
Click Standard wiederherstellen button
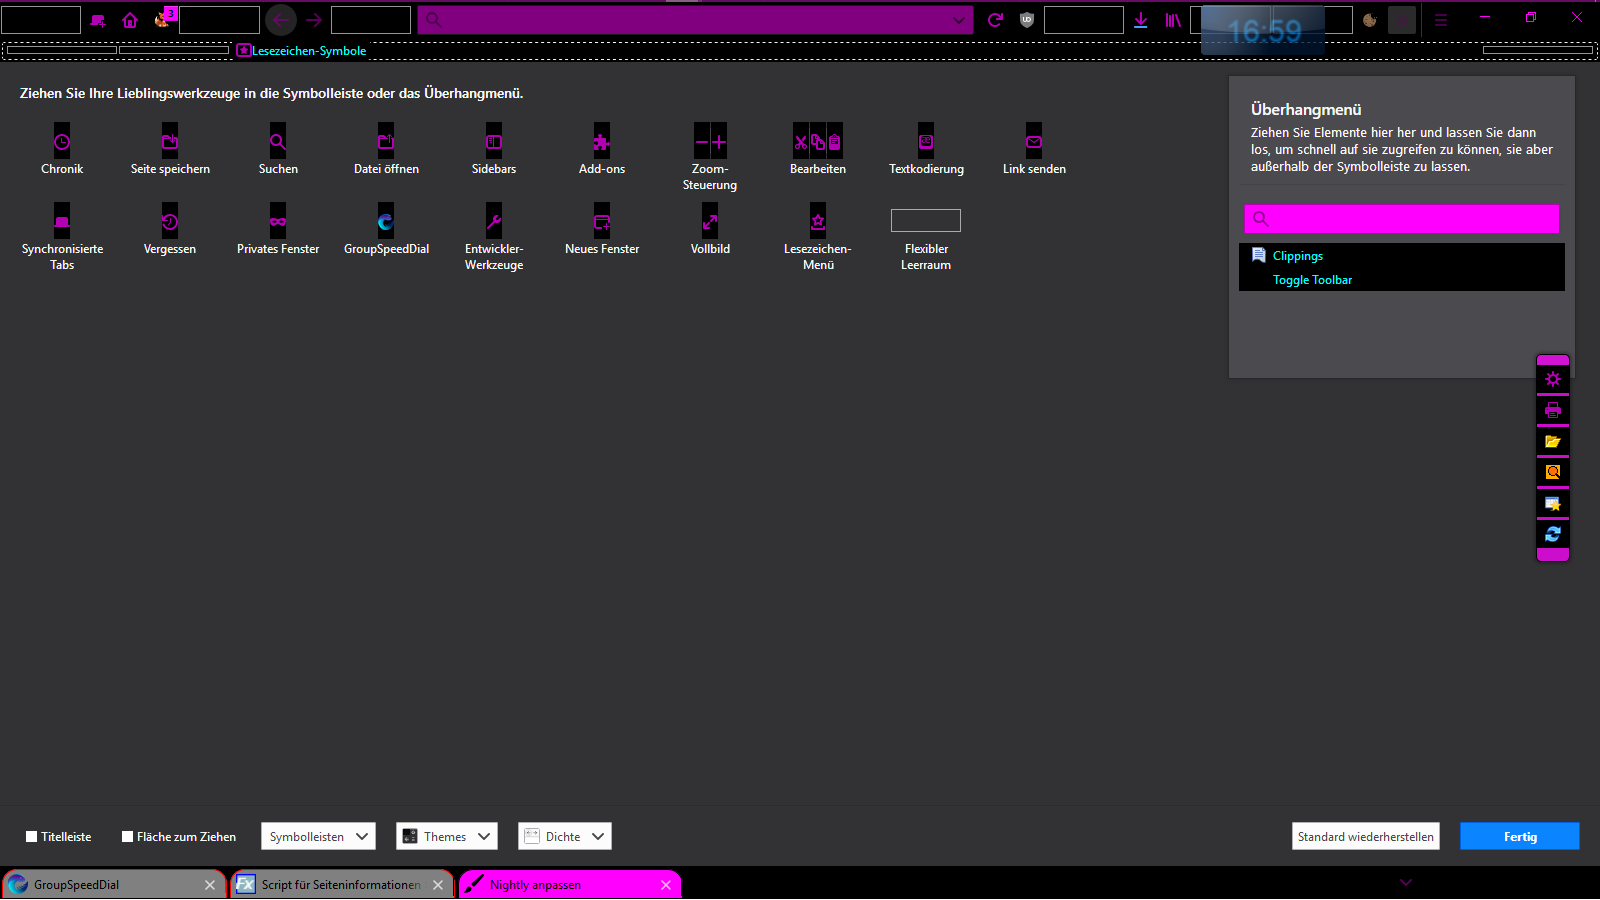click(x=1366, y=837)
